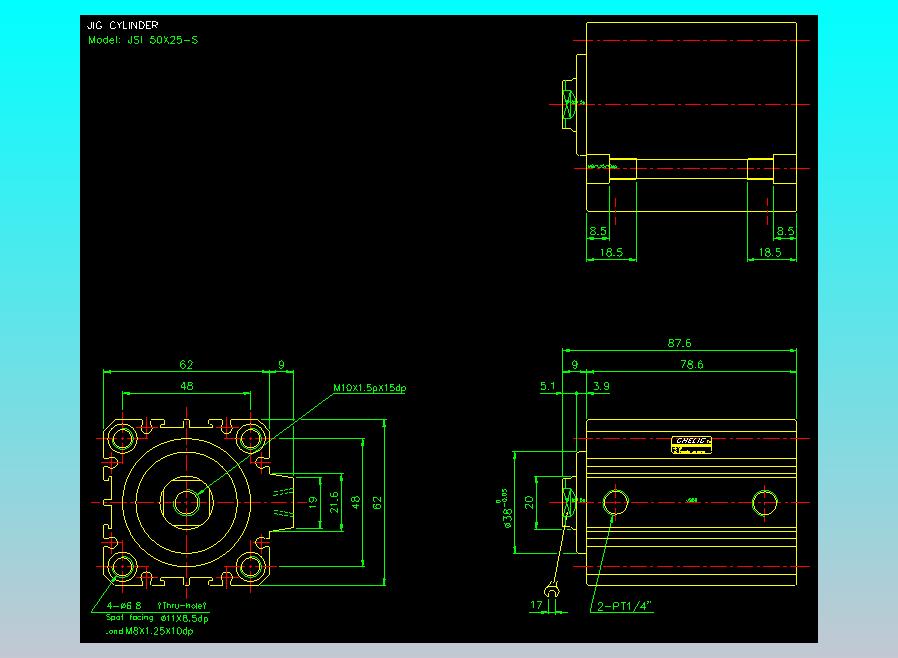898x658 pixels.
Task: Select the right port hole circle in side view
Action: (766, 501)
